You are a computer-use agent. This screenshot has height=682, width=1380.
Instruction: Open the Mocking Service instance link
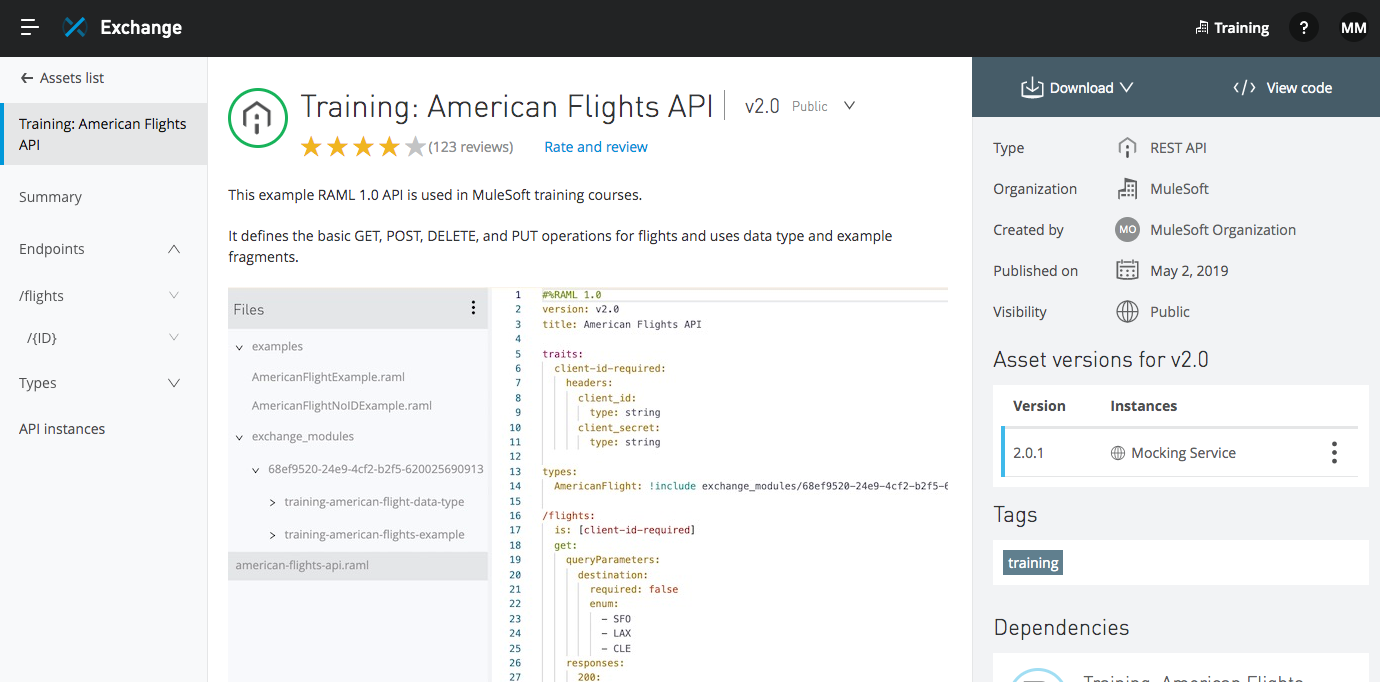point(1183,453)
